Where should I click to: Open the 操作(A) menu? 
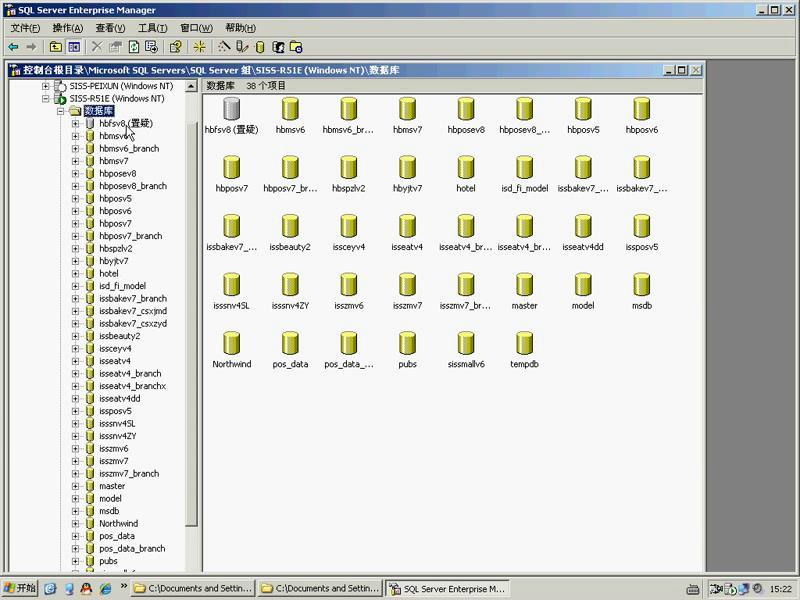(x=68, y=28)
